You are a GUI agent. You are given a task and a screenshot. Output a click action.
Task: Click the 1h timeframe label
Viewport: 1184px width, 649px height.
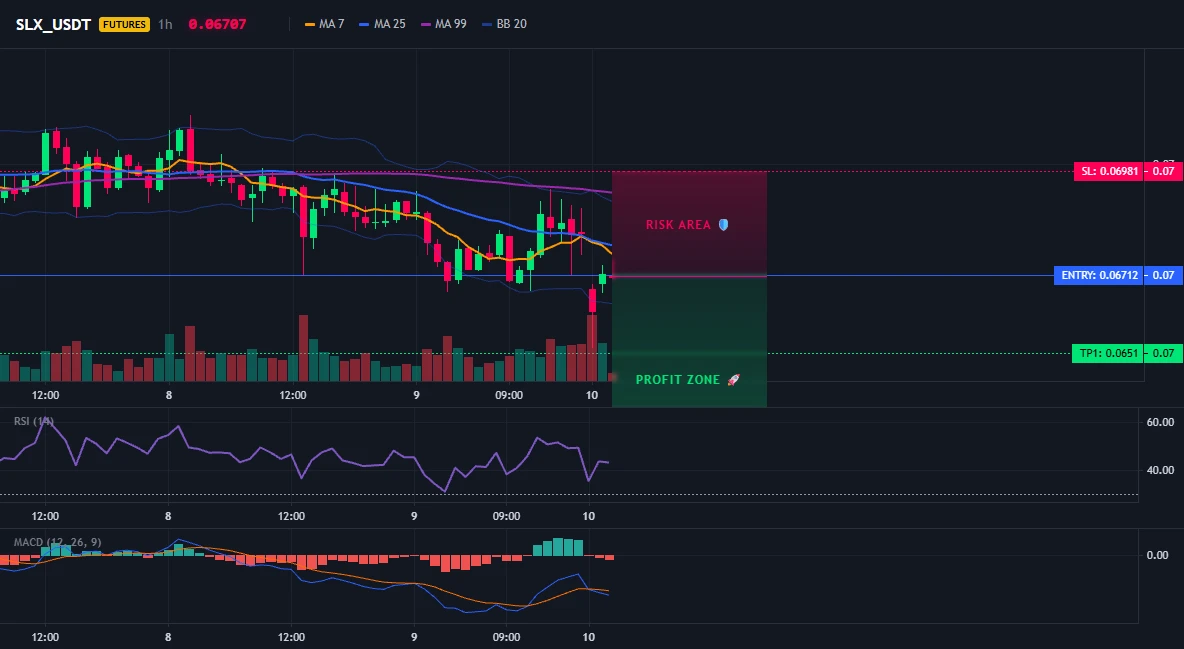pyautogui.click(x=165, y=24)
